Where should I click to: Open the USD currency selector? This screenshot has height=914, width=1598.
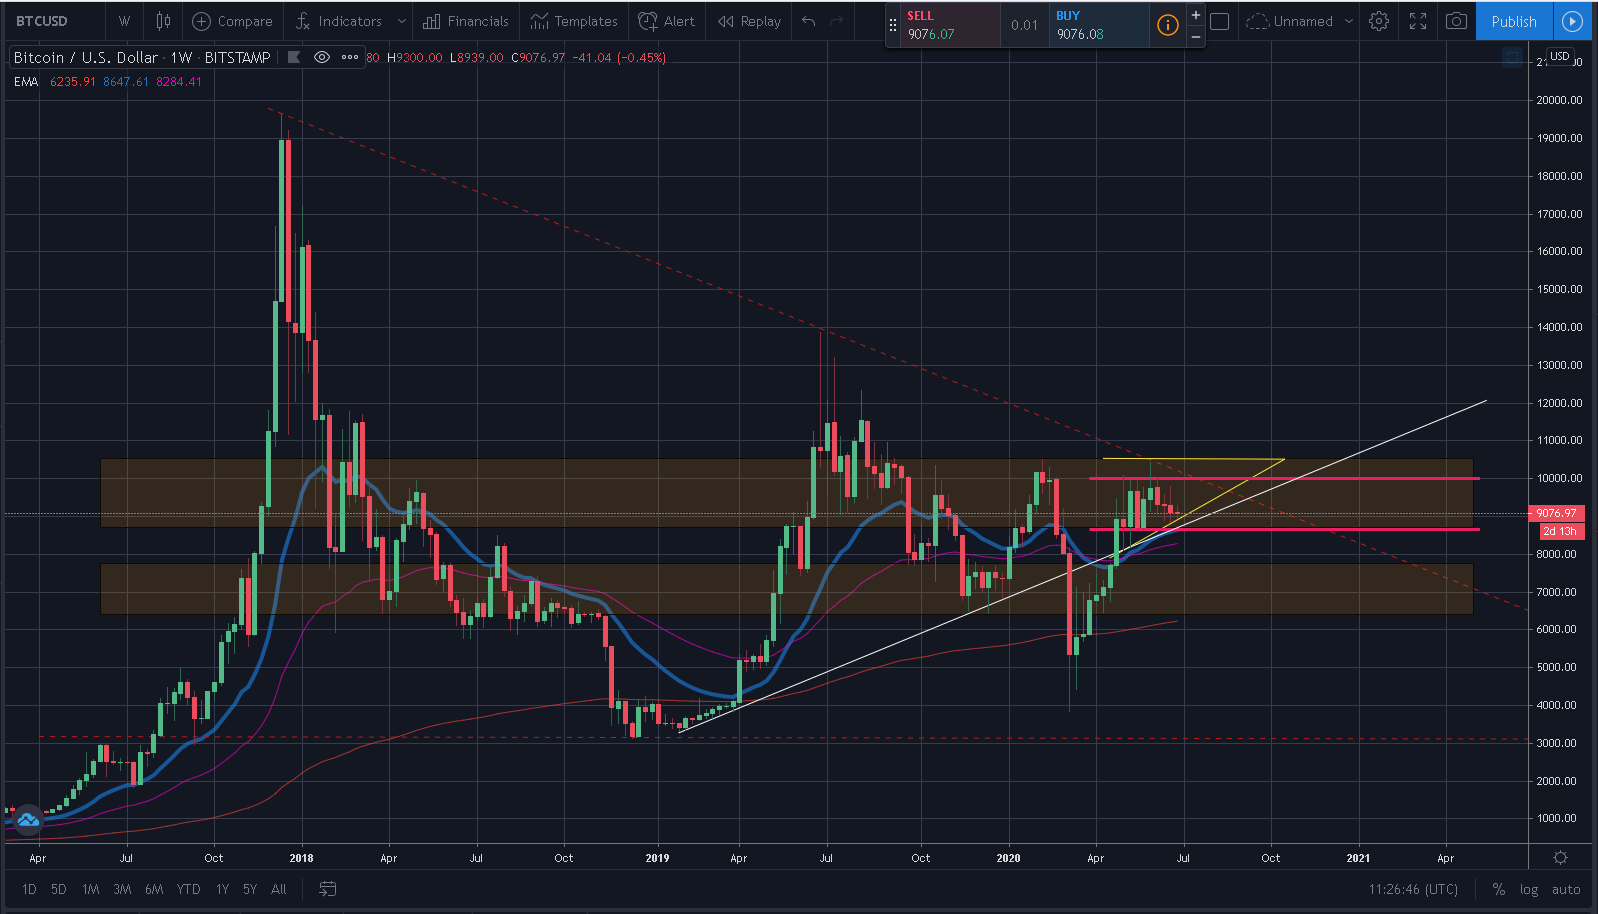click(x=1560, y=56)
